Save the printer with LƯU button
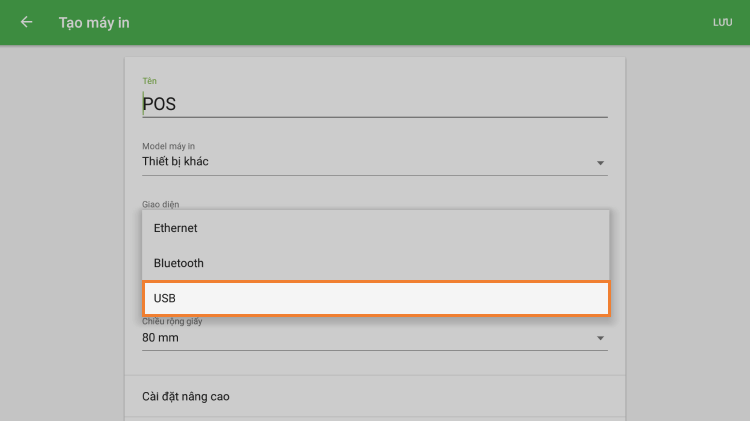The width and height of the screenshot is (750, 421). (722, 22)
